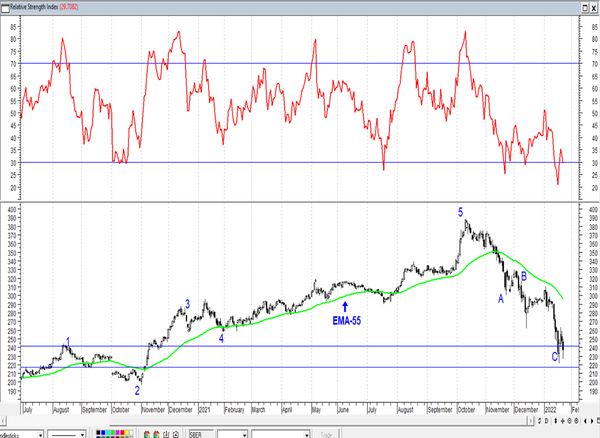Select the wave 5 peak label
The width and height of the screenshot is (600, 438).
click(x=460, y=212)
